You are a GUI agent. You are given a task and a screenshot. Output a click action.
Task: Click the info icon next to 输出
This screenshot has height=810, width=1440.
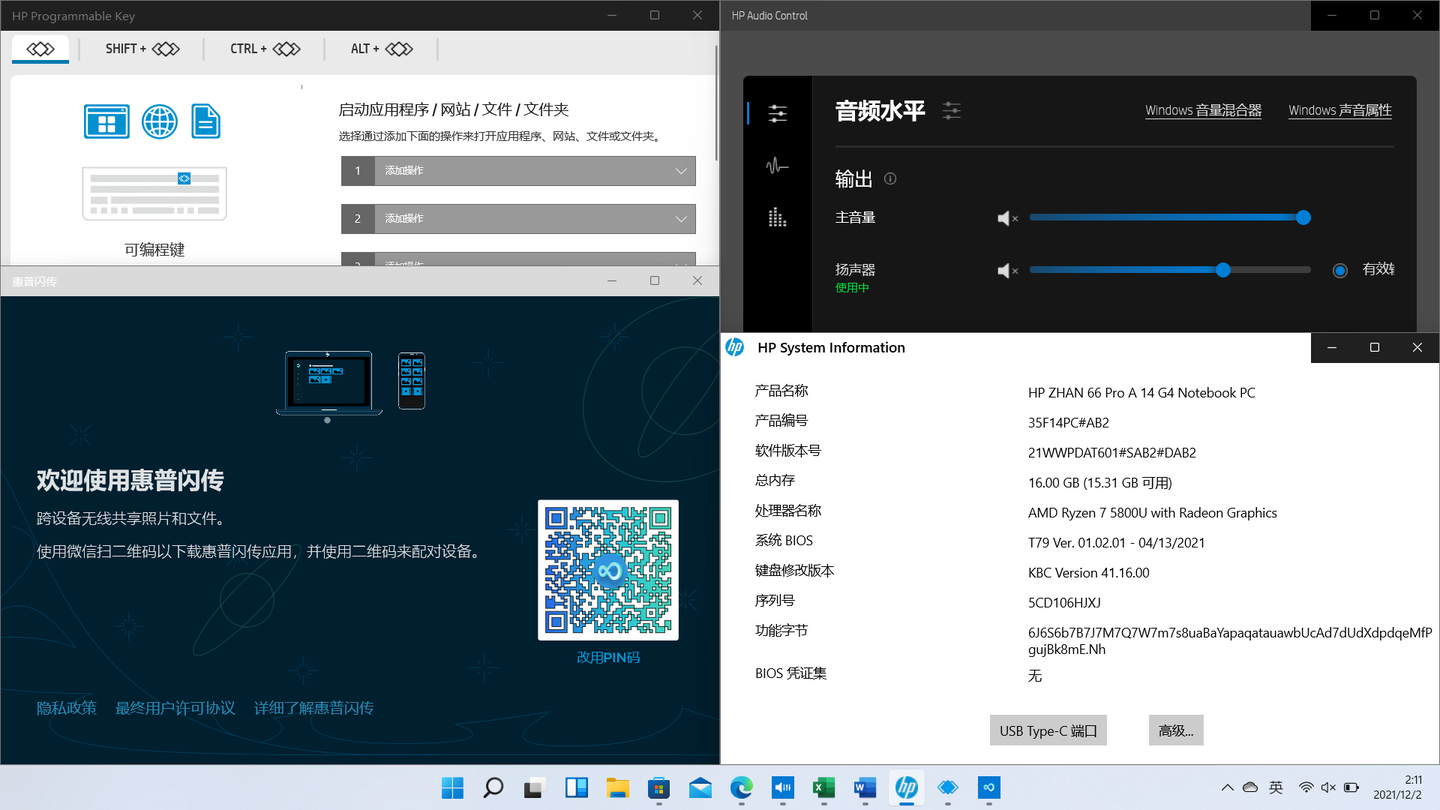tap(890, 179)
